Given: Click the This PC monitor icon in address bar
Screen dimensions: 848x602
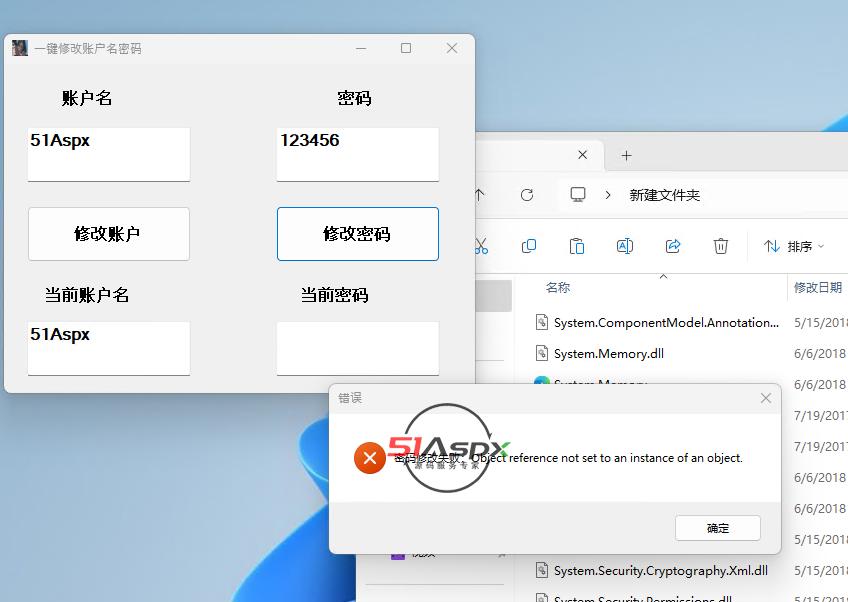Looking at the screenshot, I should [578, 195].
